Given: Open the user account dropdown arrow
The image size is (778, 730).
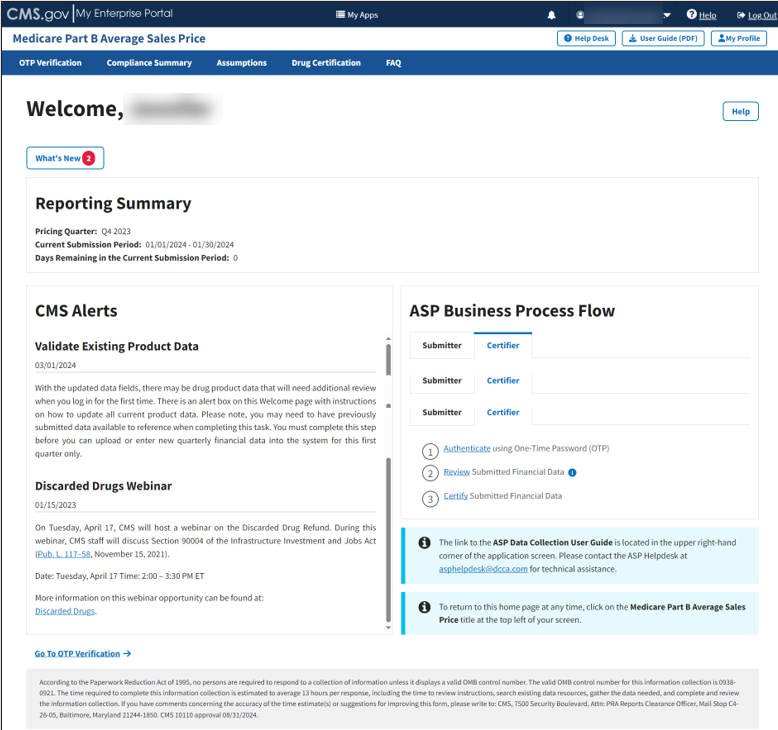Looking at the screenshot, I should [667, 15].
